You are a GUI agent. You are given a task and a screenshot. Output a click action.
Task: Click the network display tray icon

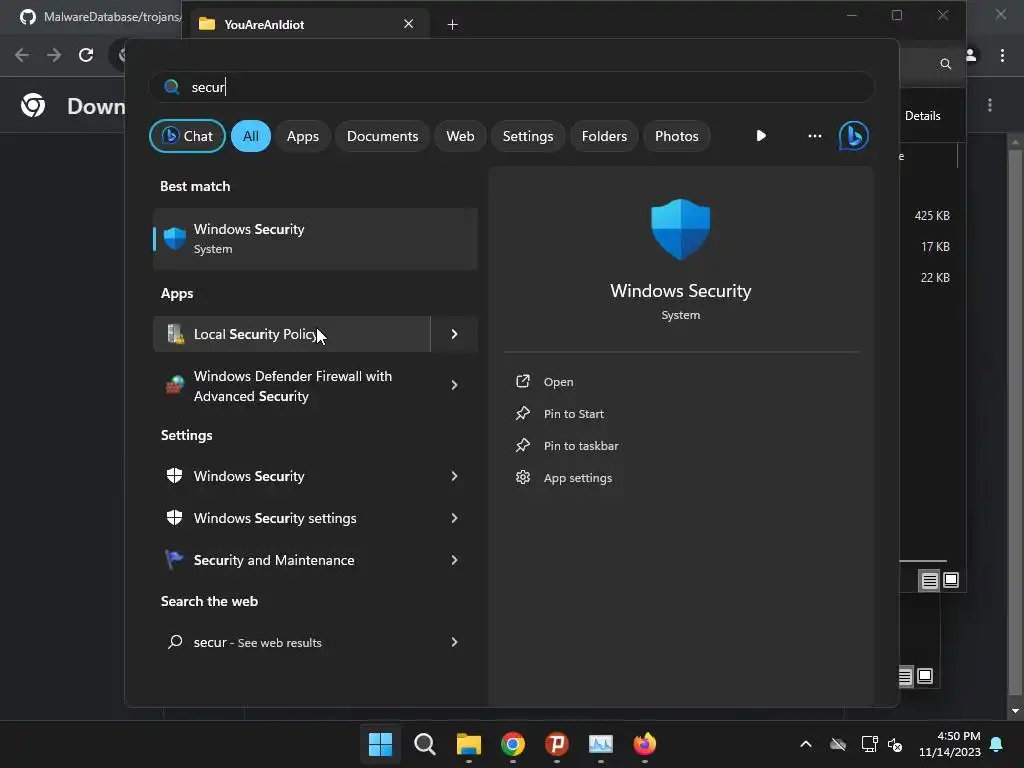coord(869,744)
